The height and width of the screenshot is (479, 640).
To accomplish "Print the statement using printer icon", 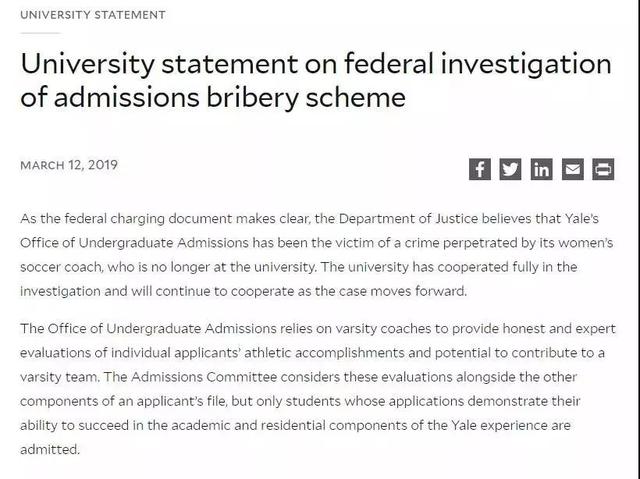I will coord(603,168).
